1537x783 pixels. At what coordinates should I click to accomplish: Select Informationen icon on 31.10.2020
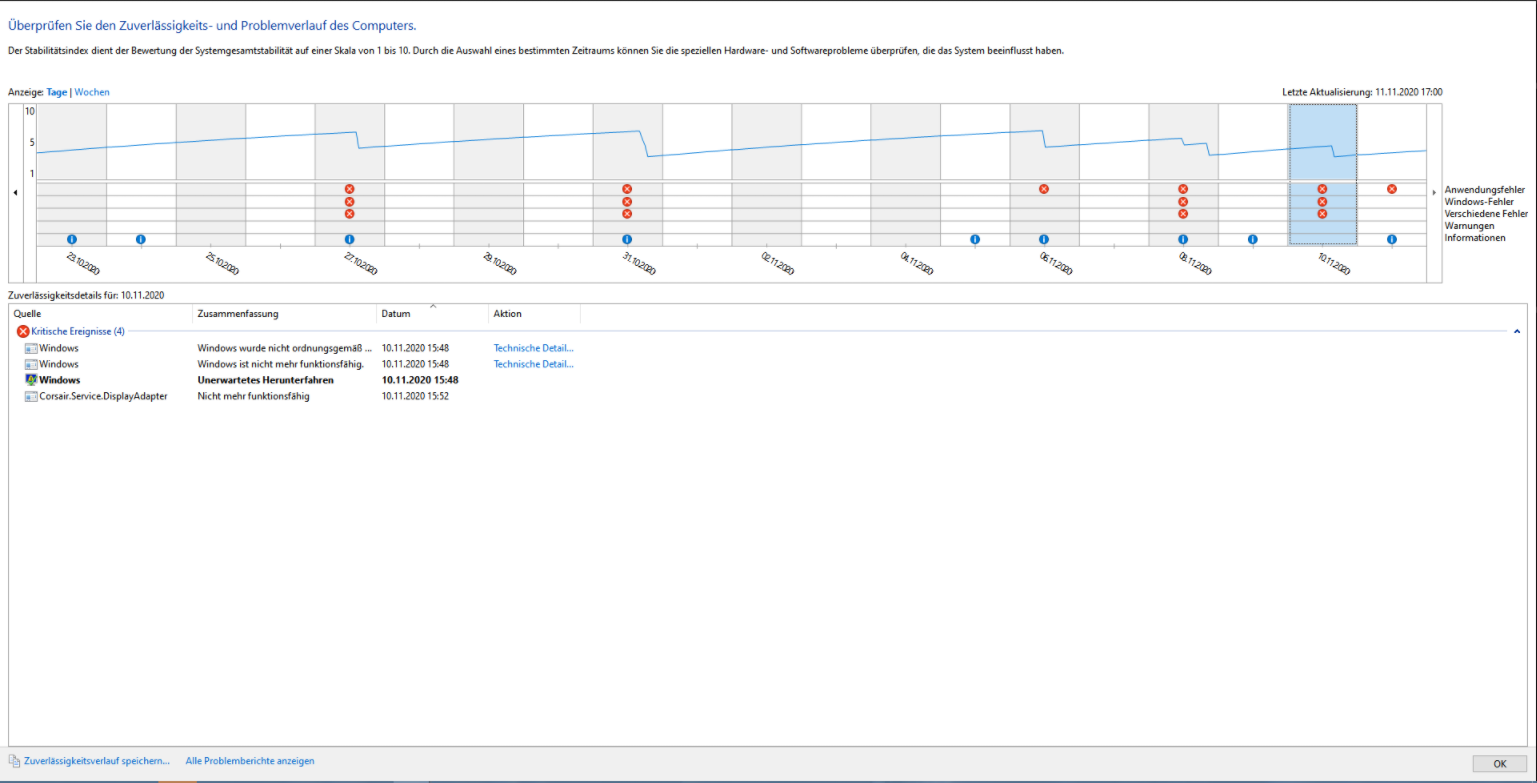click(x=627, y=240)
